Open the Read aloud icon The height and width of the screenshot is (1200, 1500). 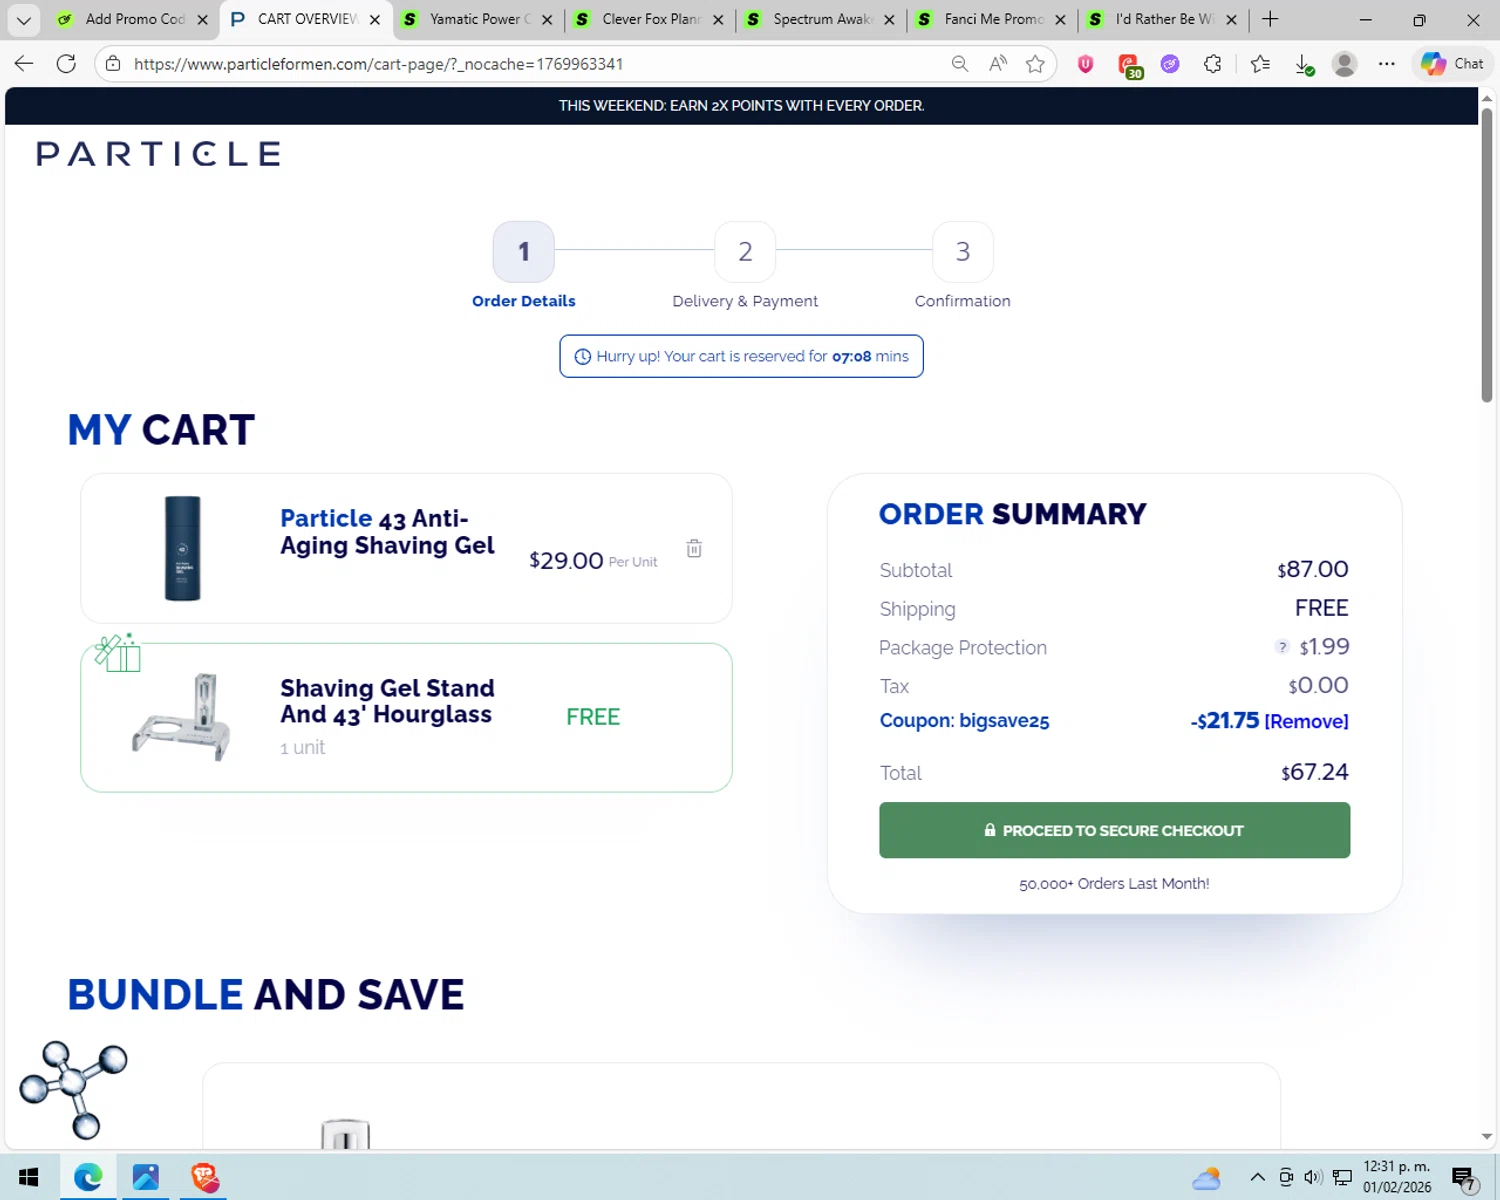[997, 64]
